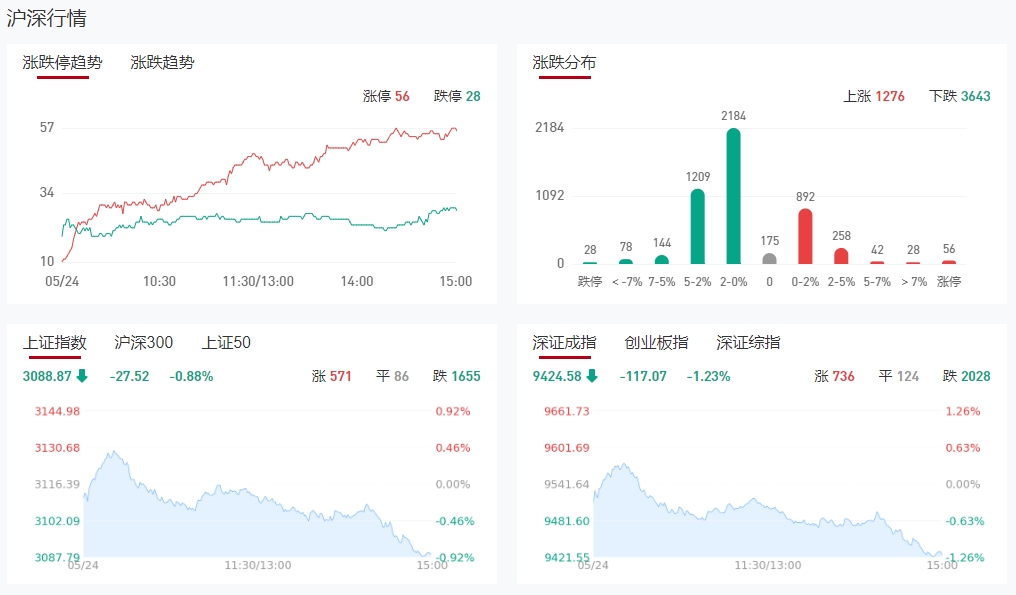Select the 涨跌停趋势 tab
Image resolution: width=1016 pixels, height=595 pixels.
pyautogui.click(x=62, y=62)
